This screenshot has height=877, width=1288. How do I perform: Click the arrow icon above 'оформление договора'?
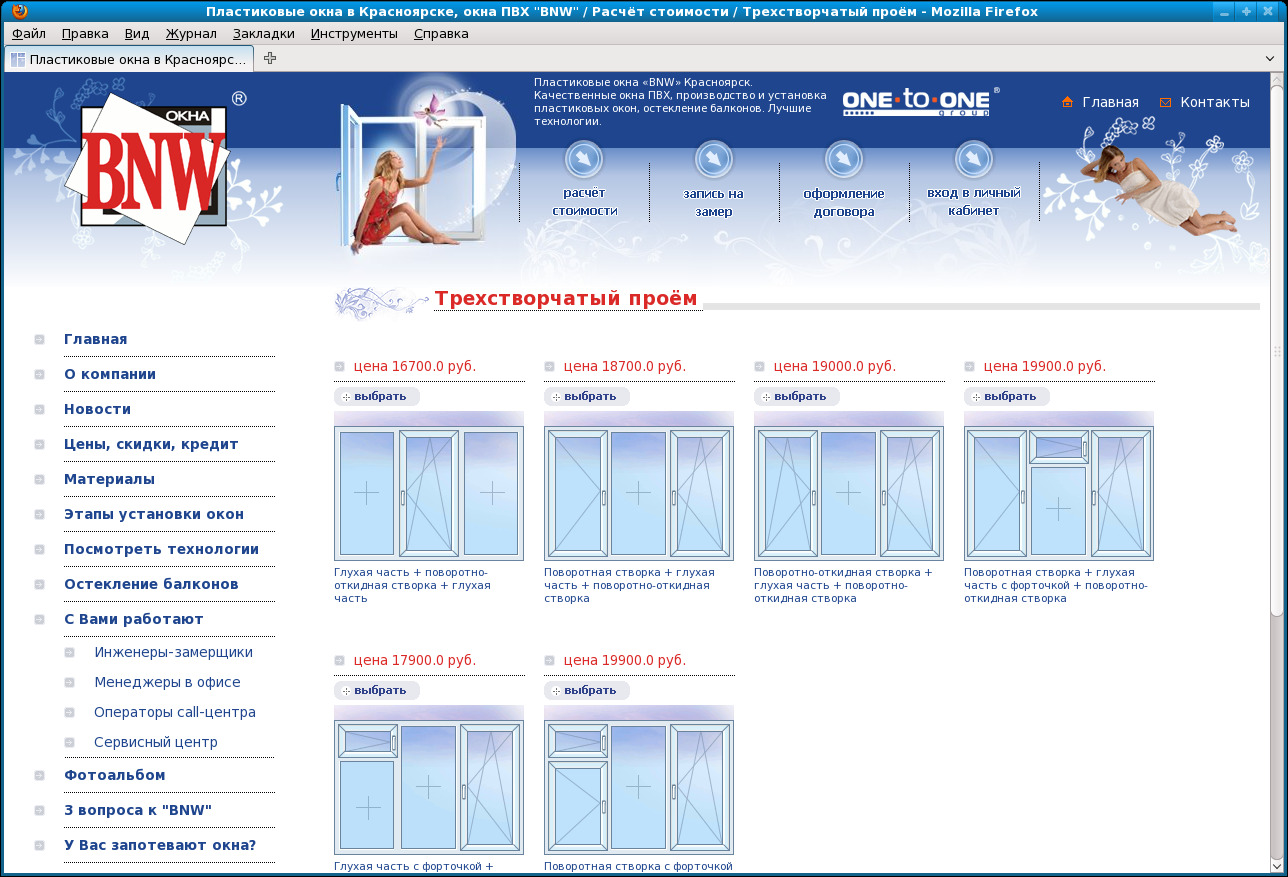pyautogui.click(x=844, y=159)
